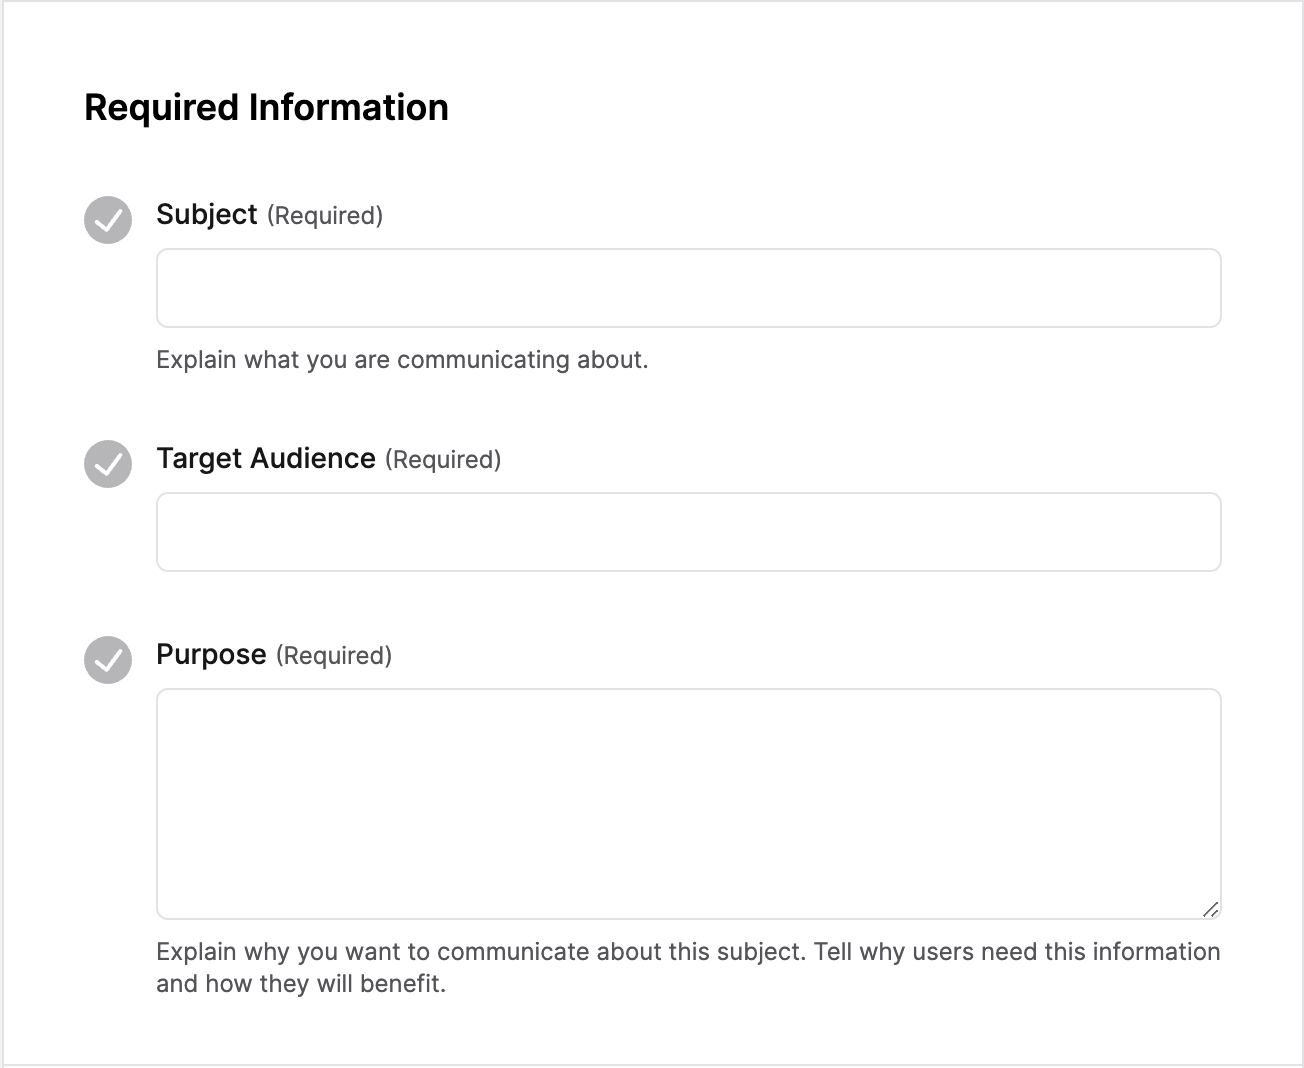
Task: Click the checkmark icon beside Target Audience
Action: point(108,464)
